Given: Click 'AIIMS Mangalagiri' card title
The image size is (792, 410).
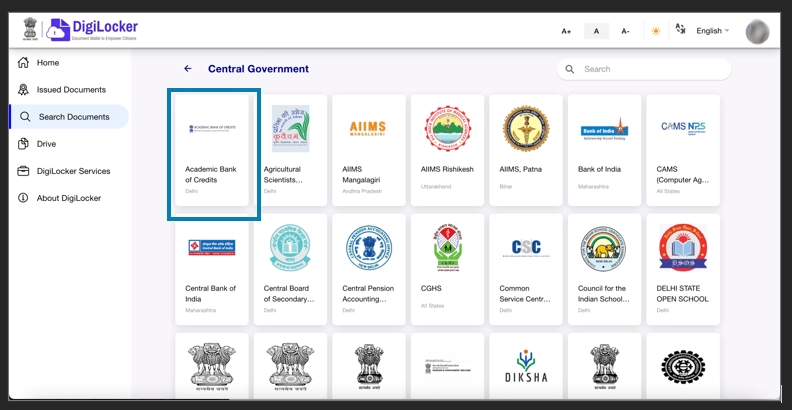Looking at the screenshot, I should pos(361,175).
